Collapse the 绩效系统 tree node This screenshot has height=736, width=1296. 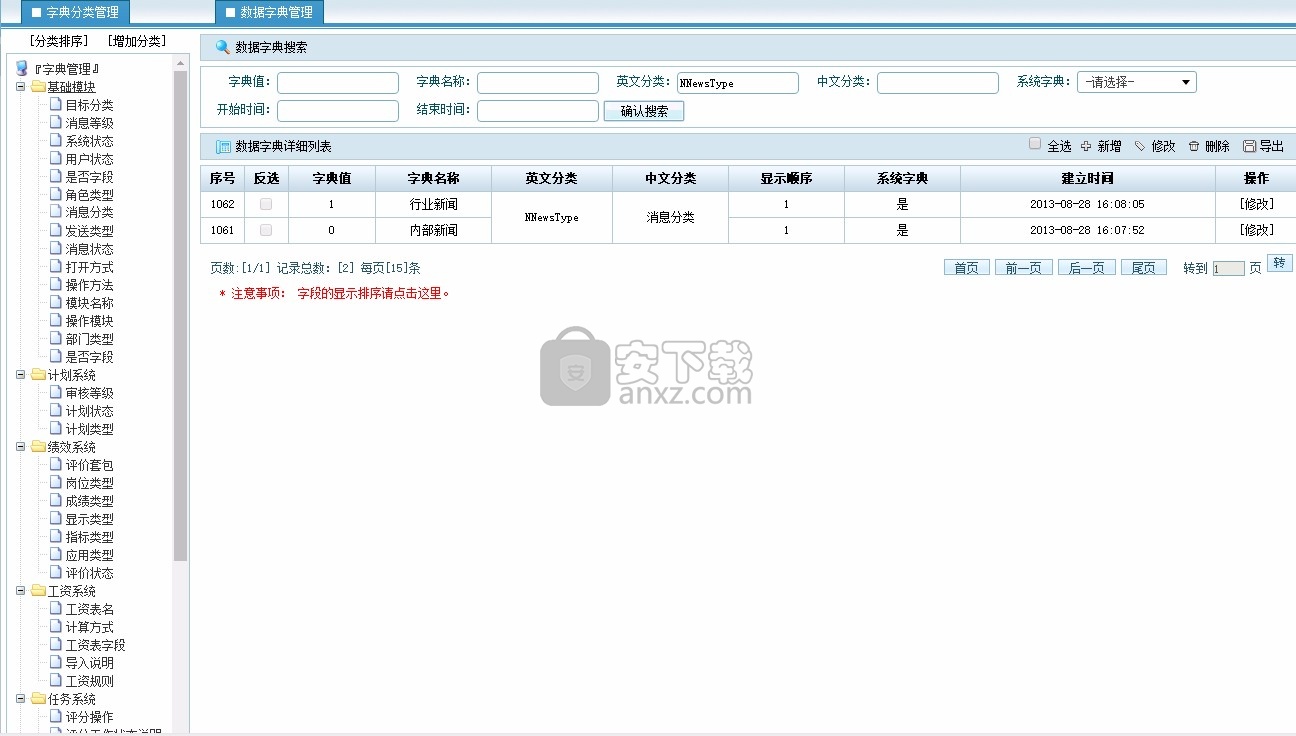21,447
